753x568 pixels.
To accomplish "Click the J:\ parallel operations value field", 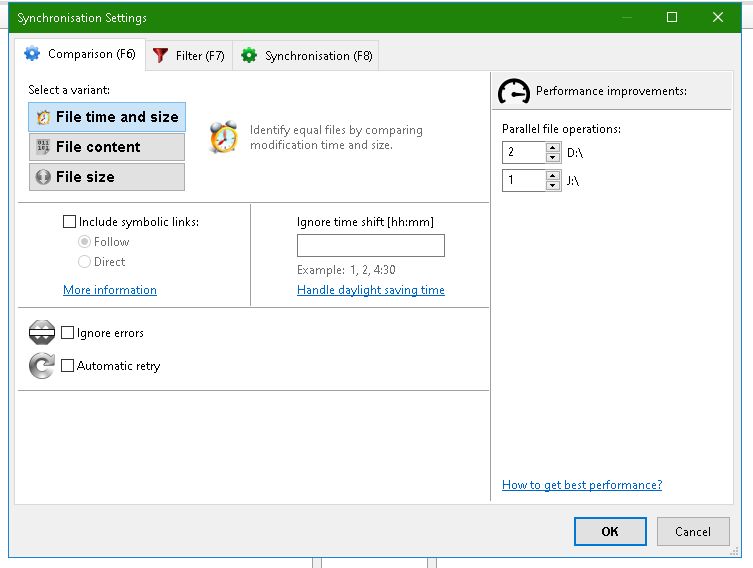I will coord(524,180).
